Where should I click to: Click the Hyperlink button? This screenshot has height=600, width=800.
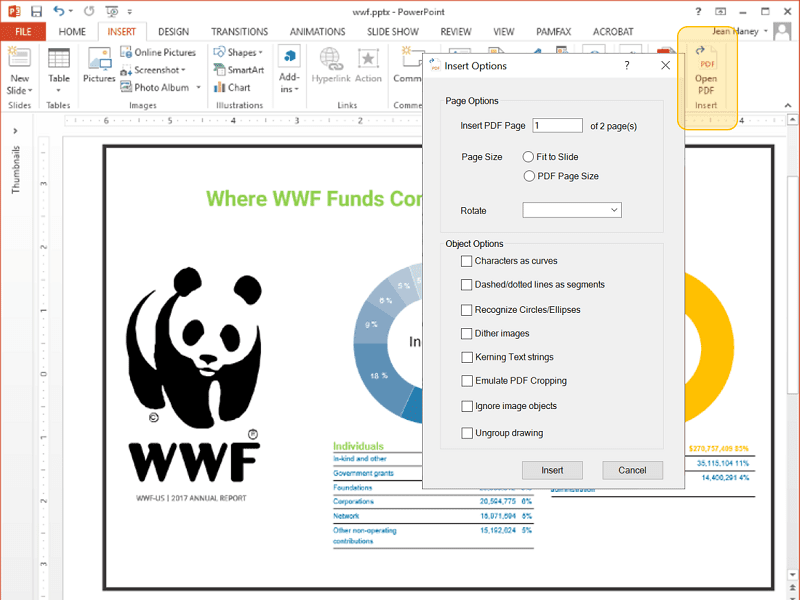tap(331, 65)
